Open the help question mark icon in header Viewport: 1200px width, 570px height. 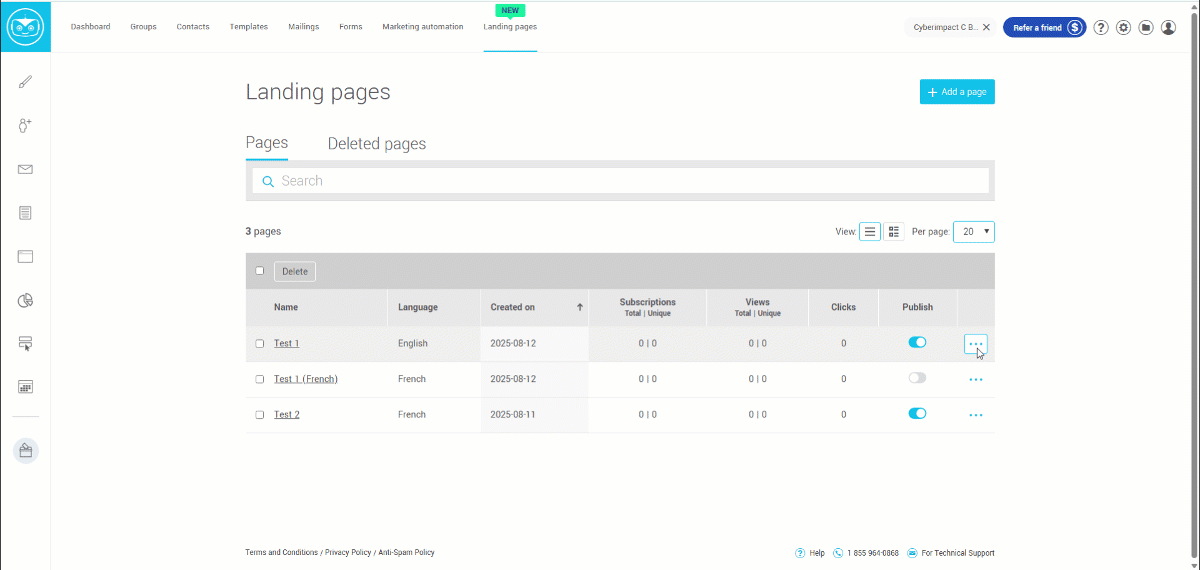tap(1101, 28)
